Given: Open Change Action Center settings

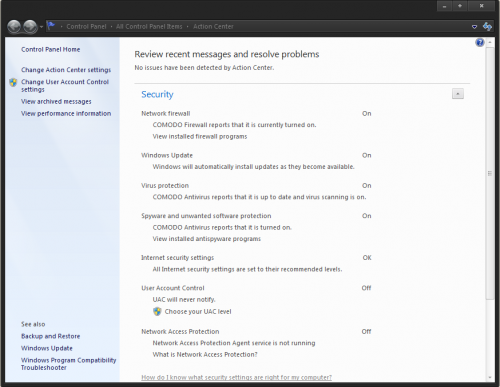Looking at the screenshot, I should [66, 70].
